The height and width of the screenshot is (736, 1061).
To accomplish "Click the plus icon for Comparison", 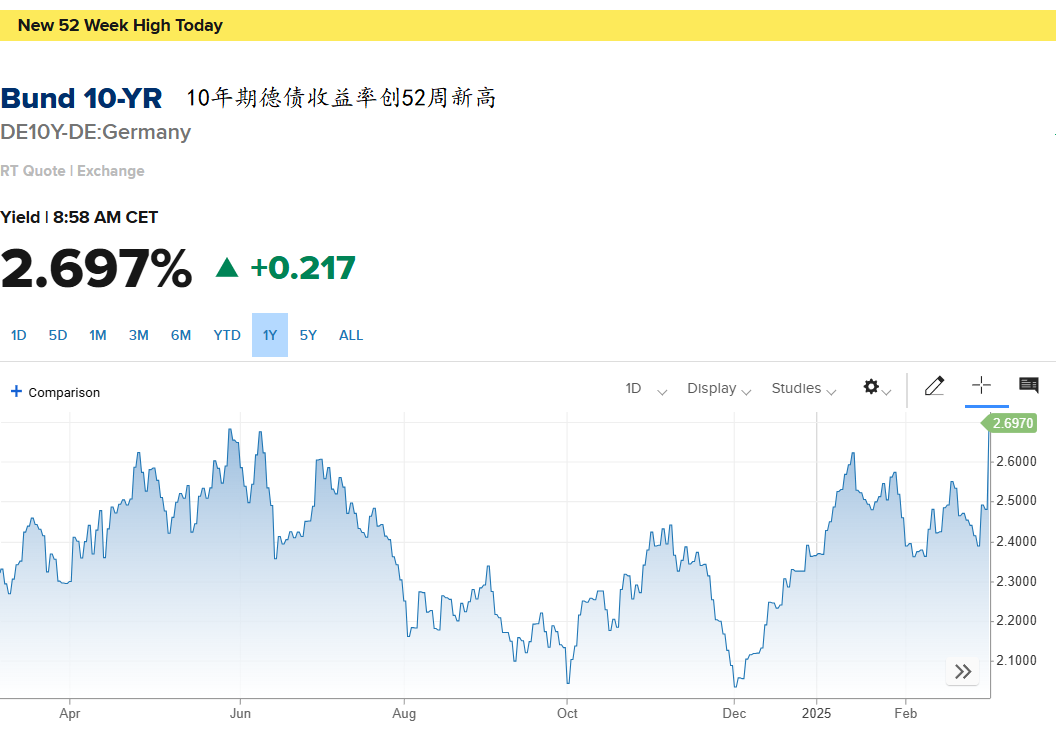I will pos(16,392).
